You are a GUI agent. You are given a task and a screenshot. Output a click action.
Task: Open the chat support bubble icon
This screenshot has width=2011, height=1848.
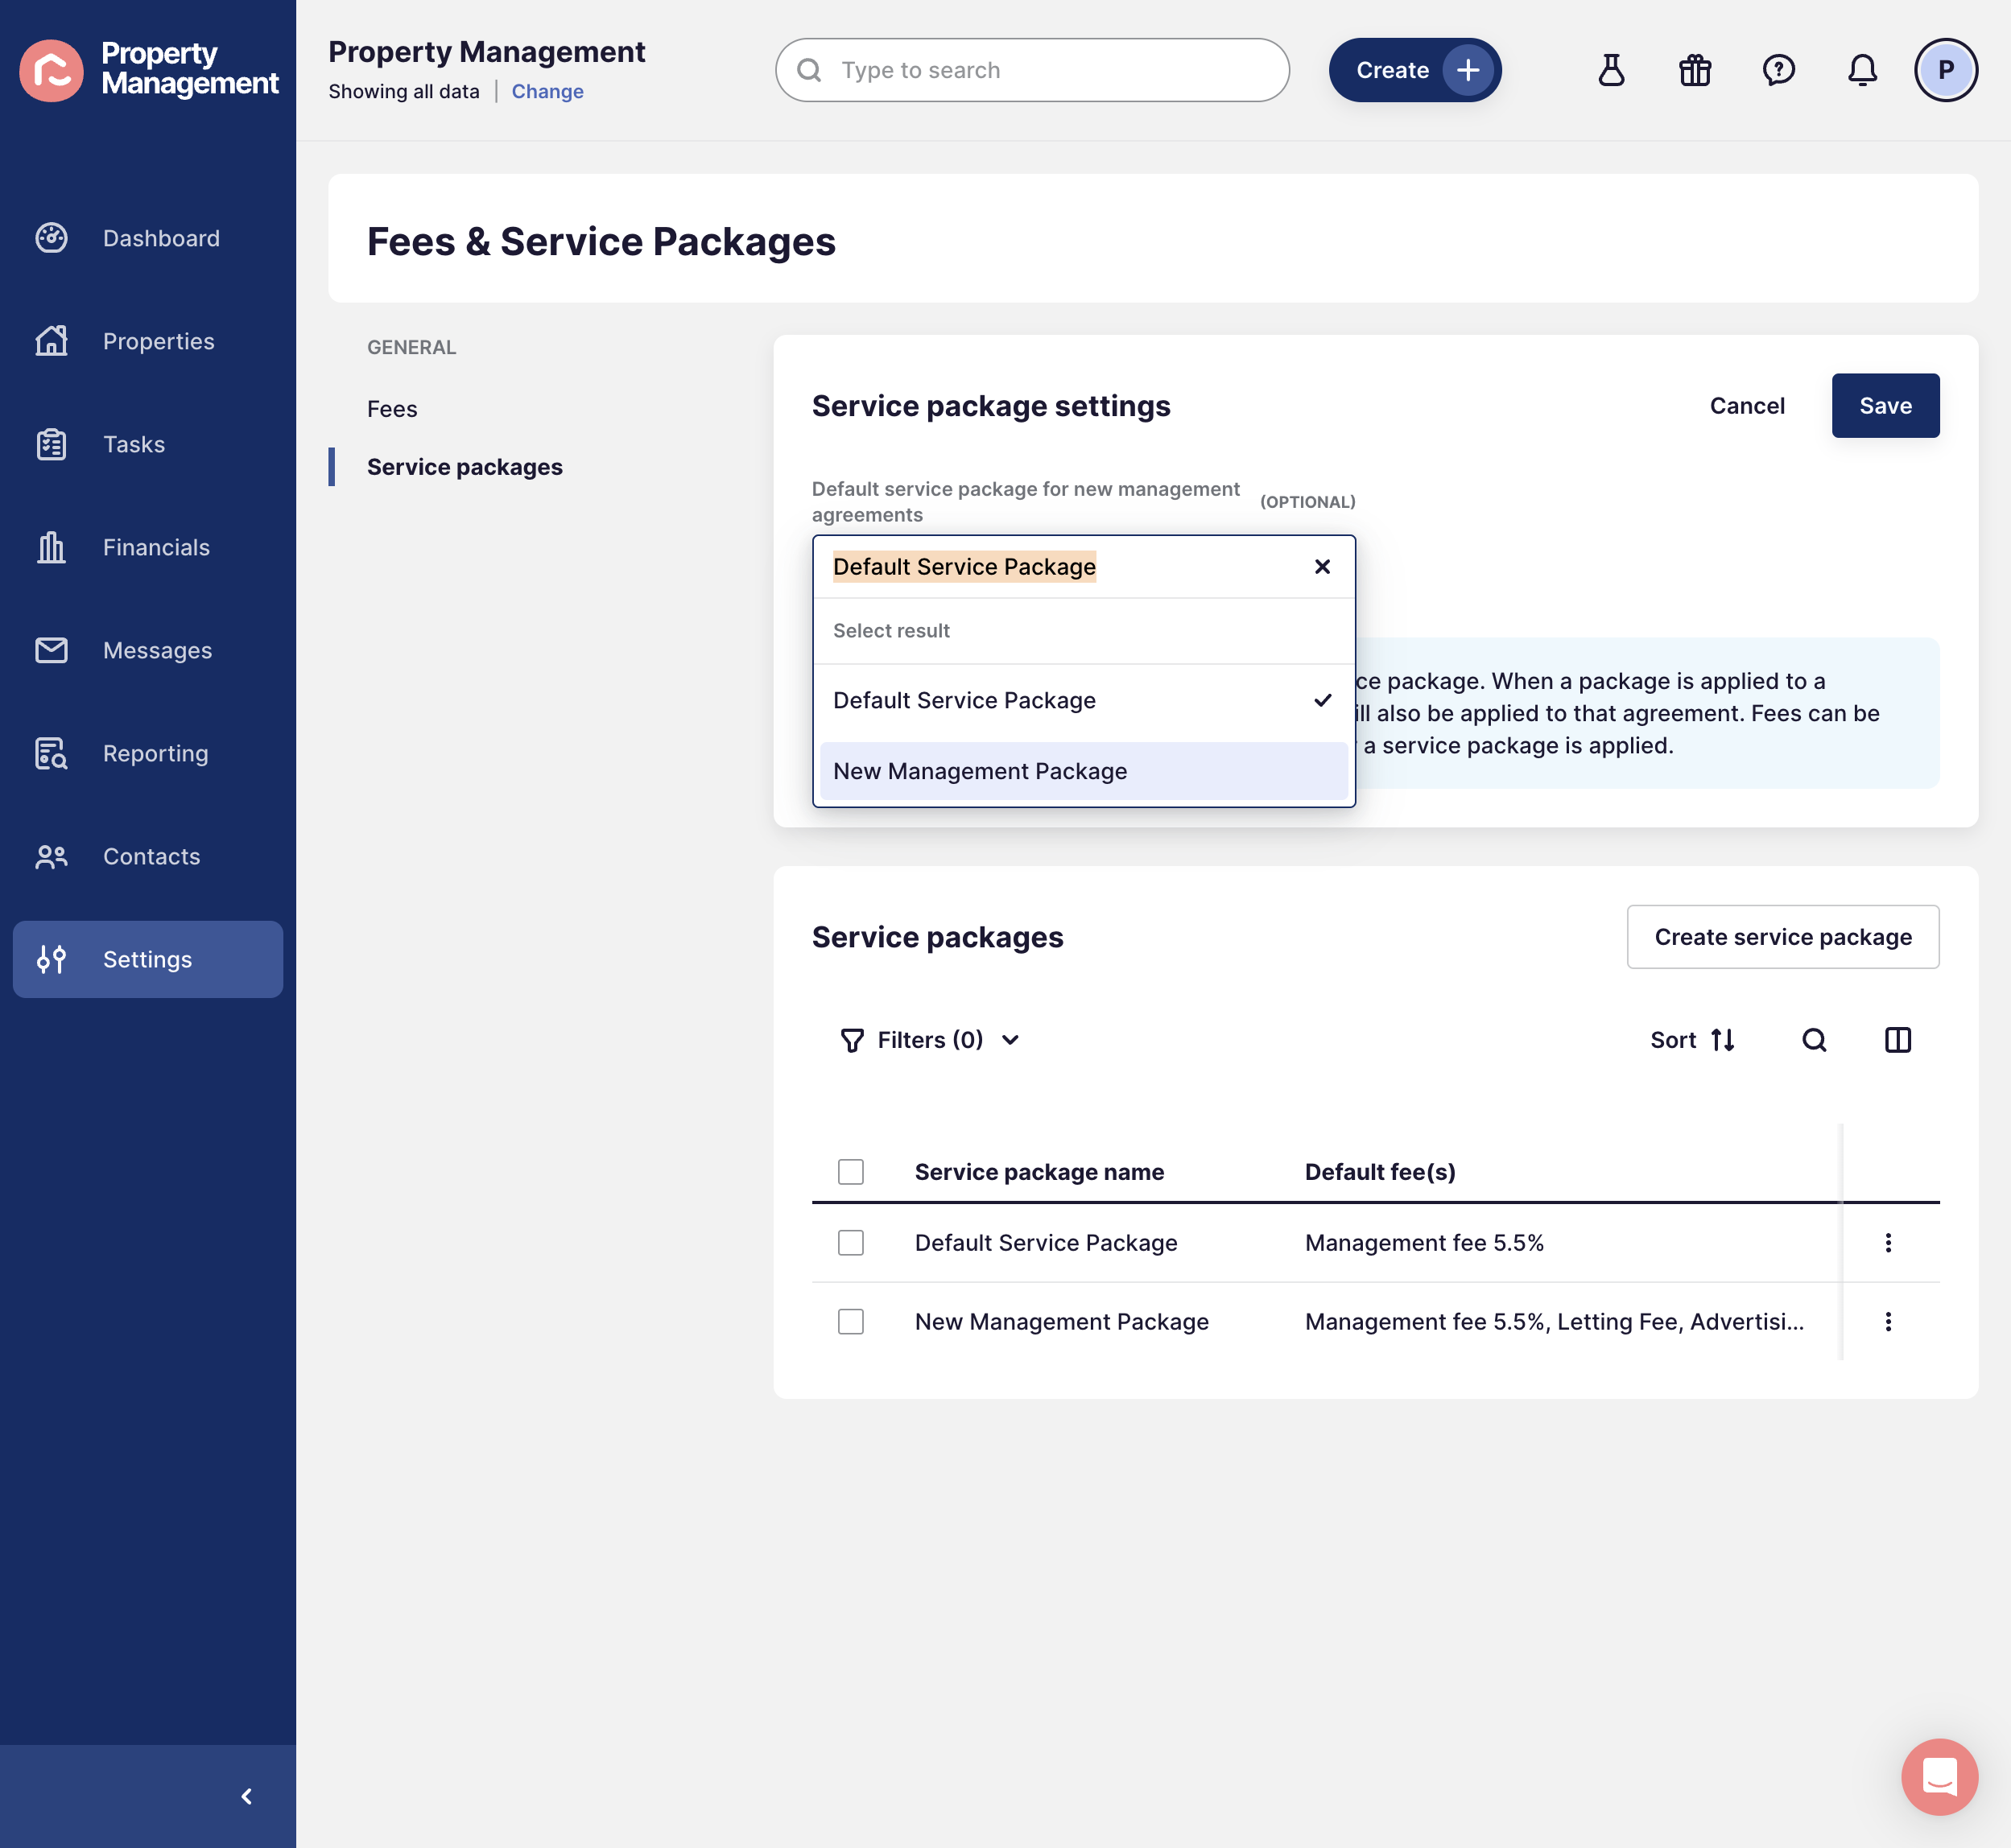[x=1939, y=1776]
